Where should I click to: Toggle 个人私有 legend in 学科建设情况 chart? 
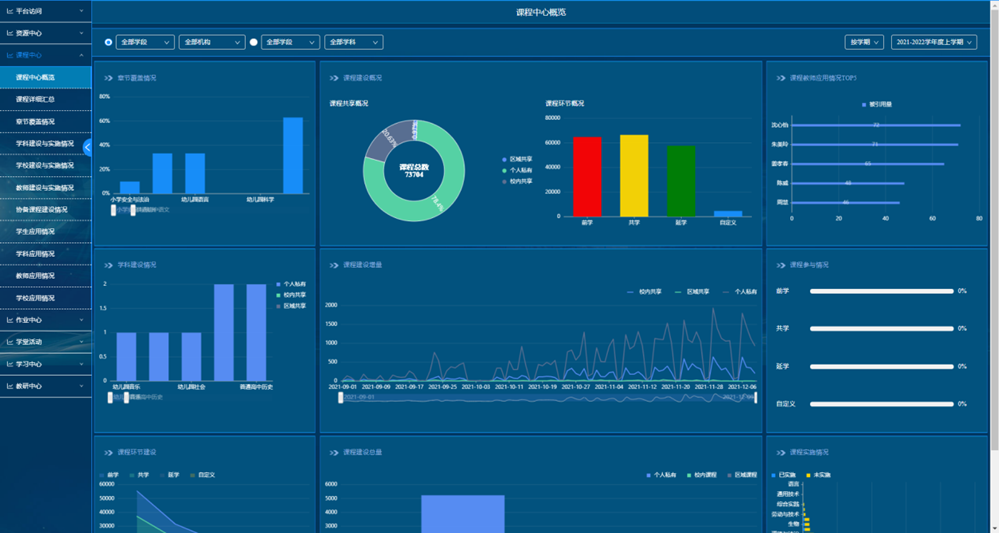click(x=291, y=284)
